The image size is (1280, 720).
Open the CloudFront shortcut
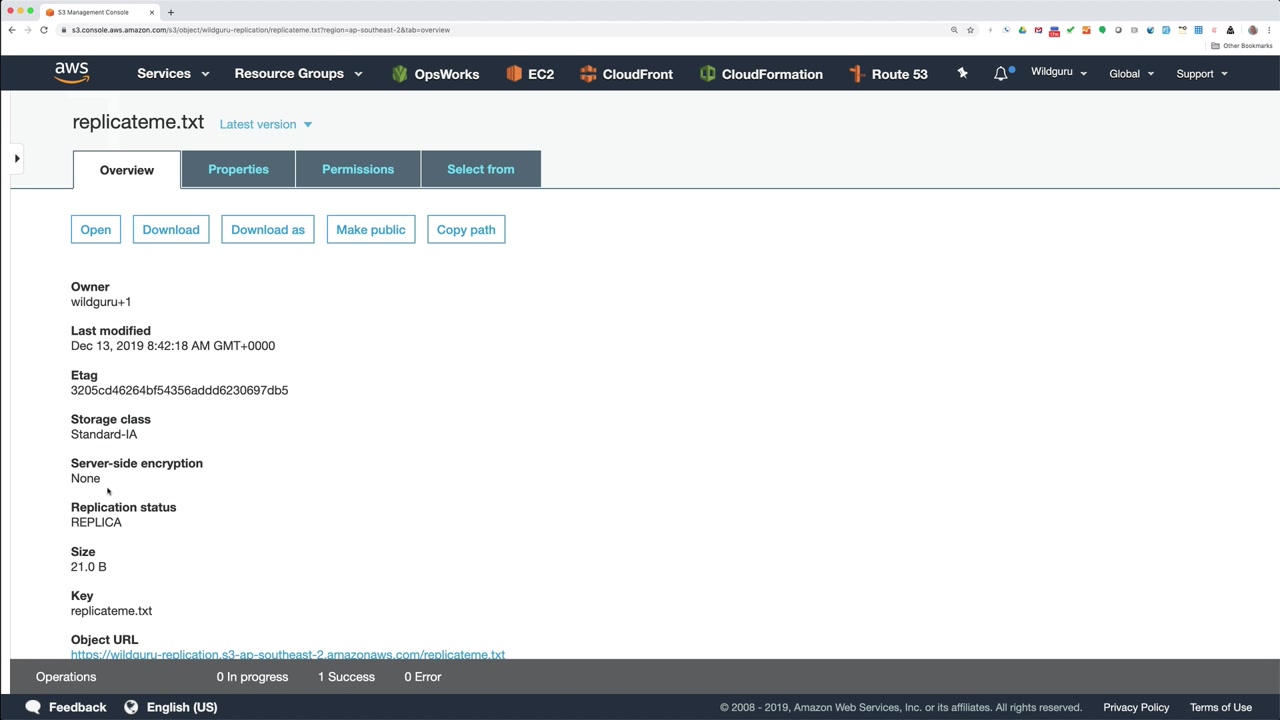[626, 74]
